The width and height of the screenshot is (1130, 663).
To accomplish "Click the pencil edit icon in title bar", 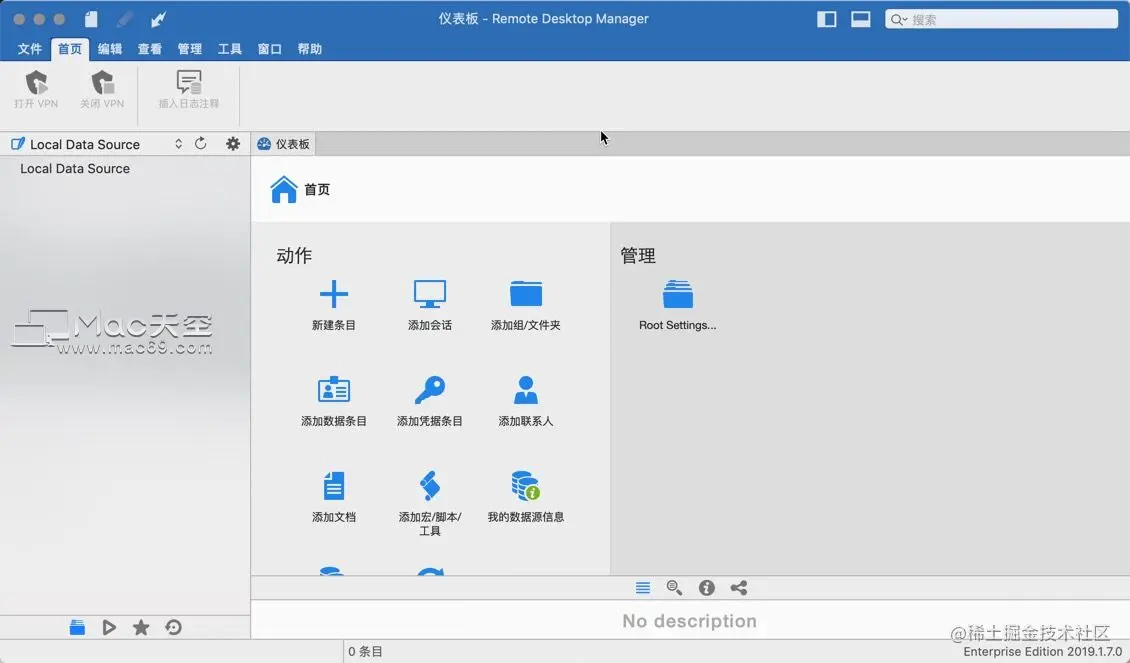I will pos(124,19).
